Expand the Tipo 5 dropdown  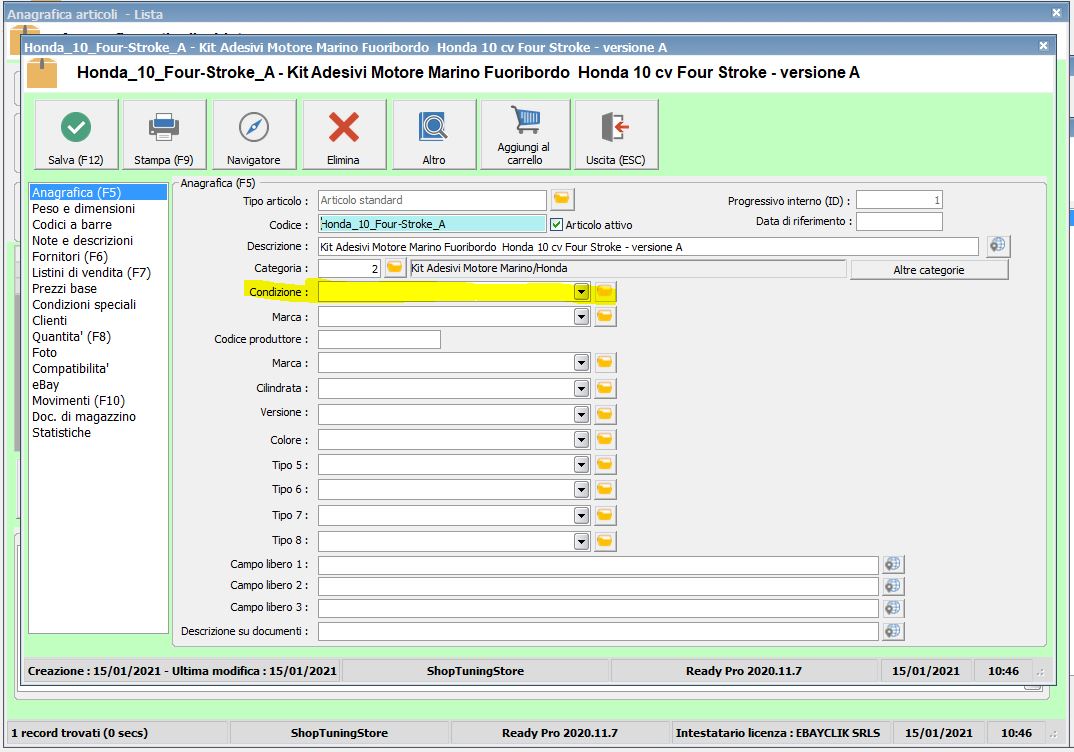click(x=582, y=464)
